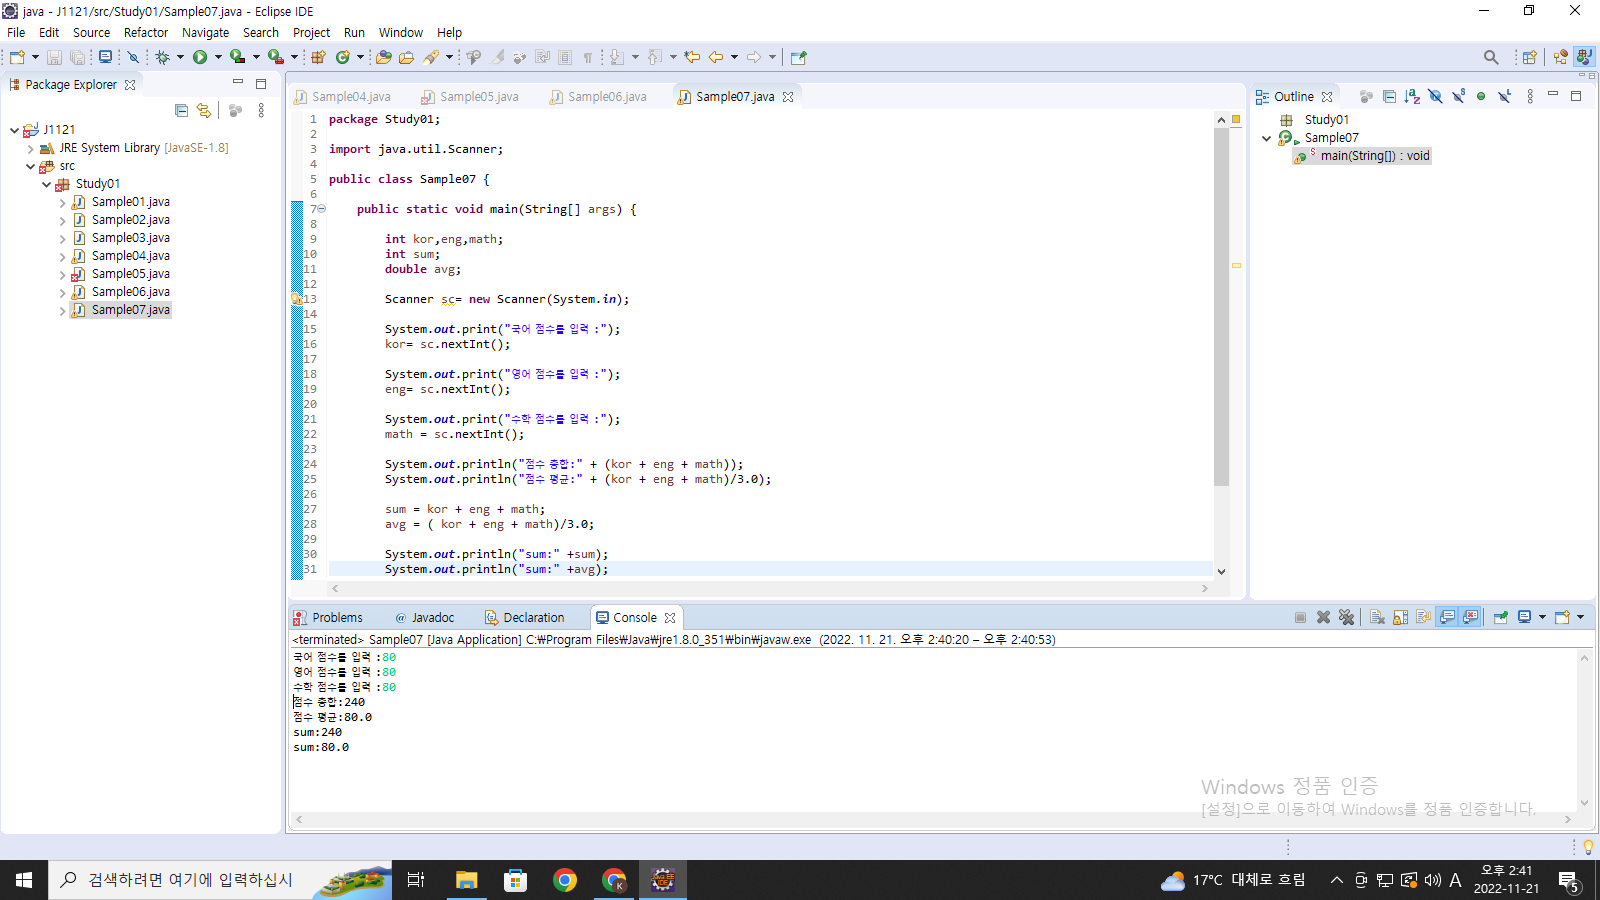
Task: Toggle Hide Fields in Outline
Action: pyautogui.click(x=1435, y=96)
